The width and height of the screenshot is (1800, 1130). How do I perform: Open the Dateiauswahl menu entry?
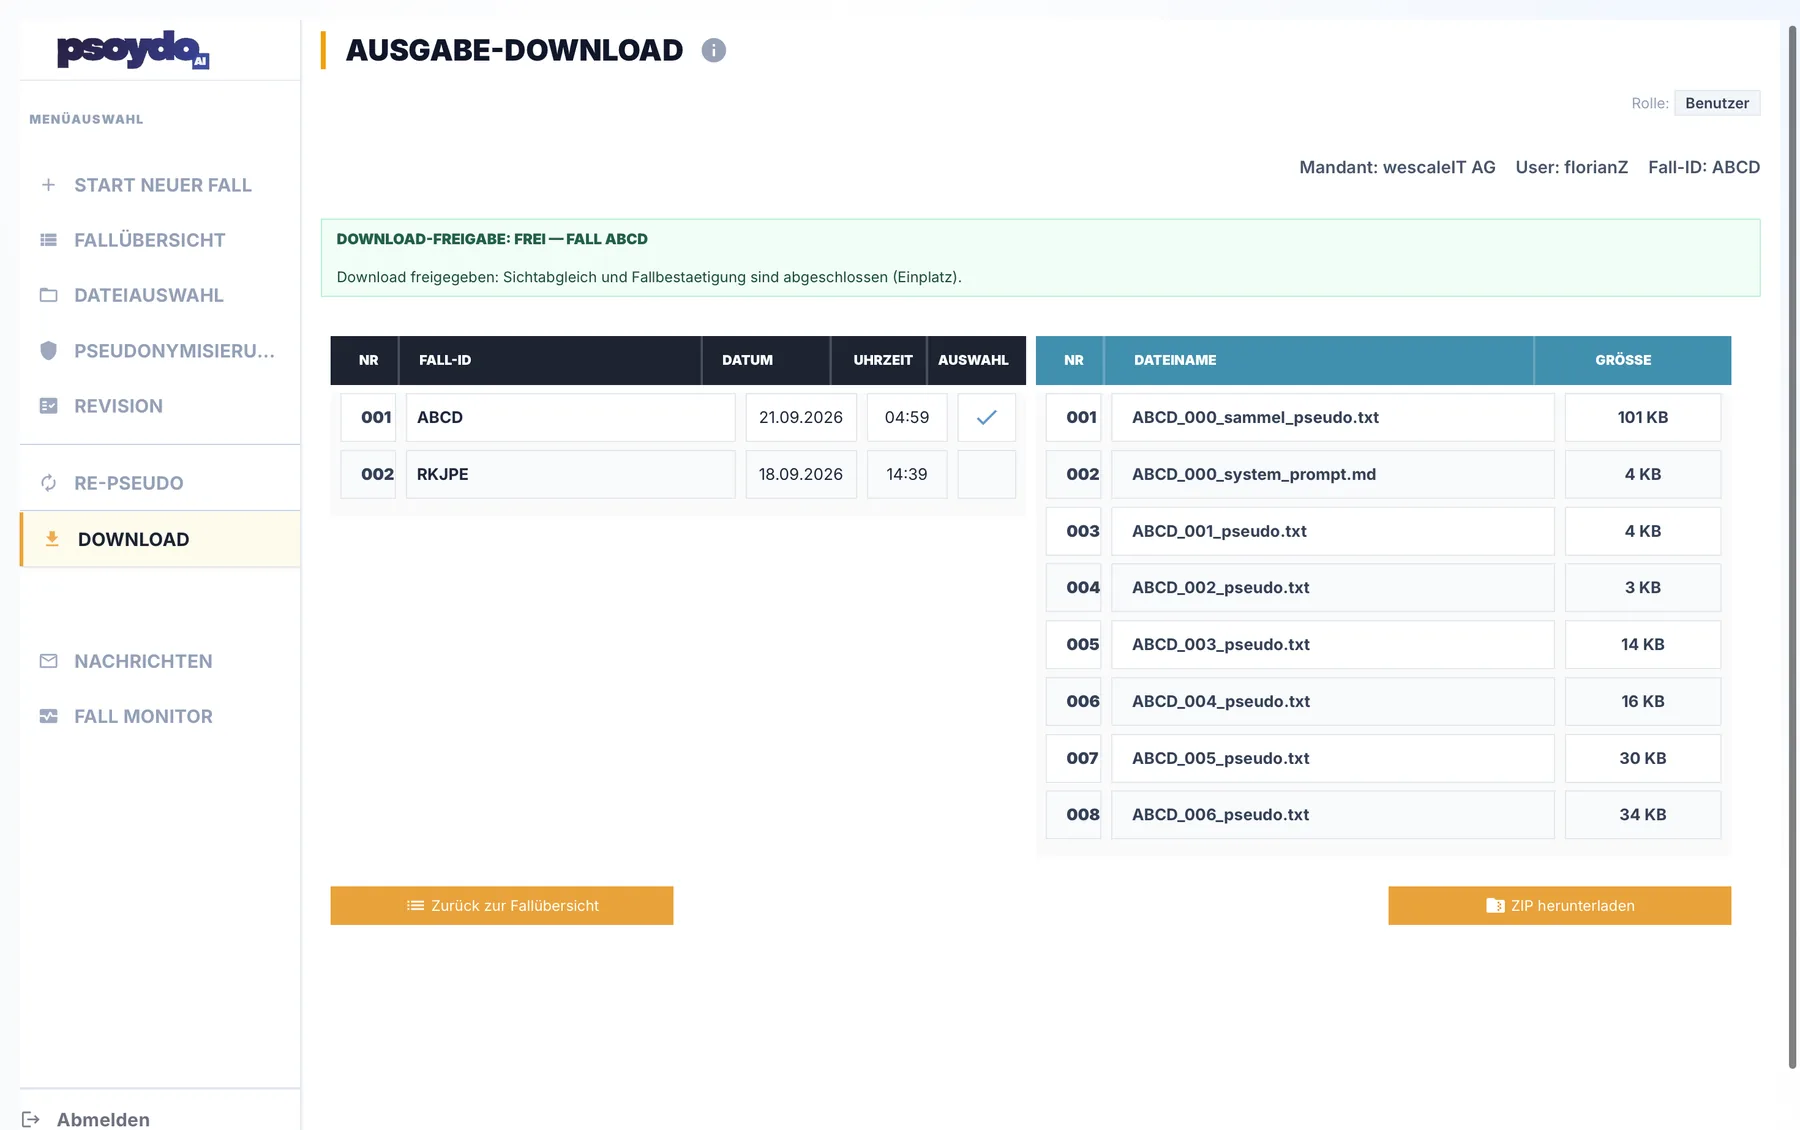(160, 295)
